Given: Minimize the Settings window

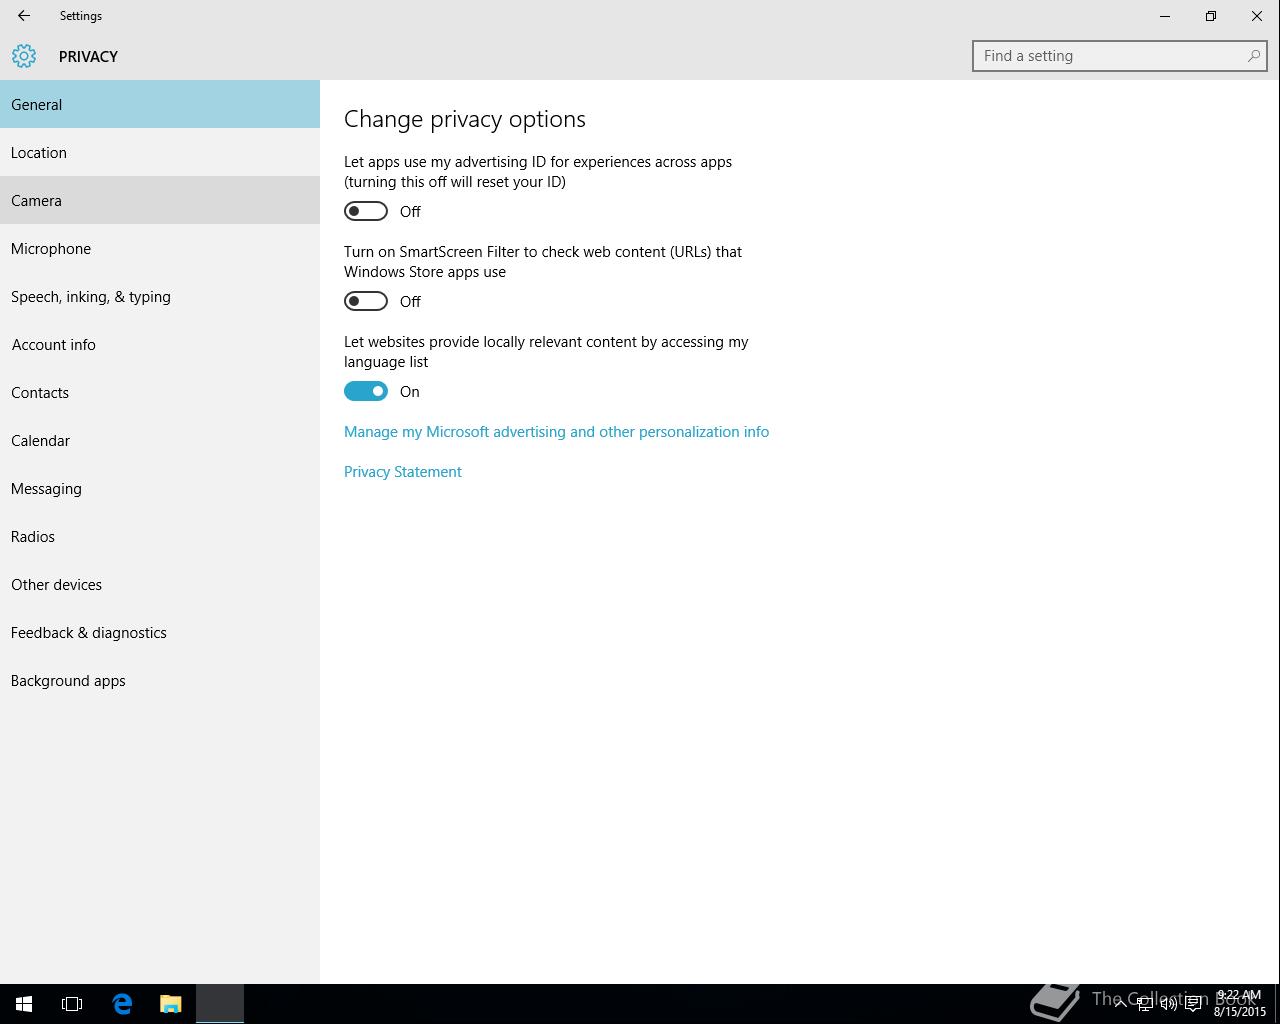Looking at the screenshot, I should pos(1165,16).
